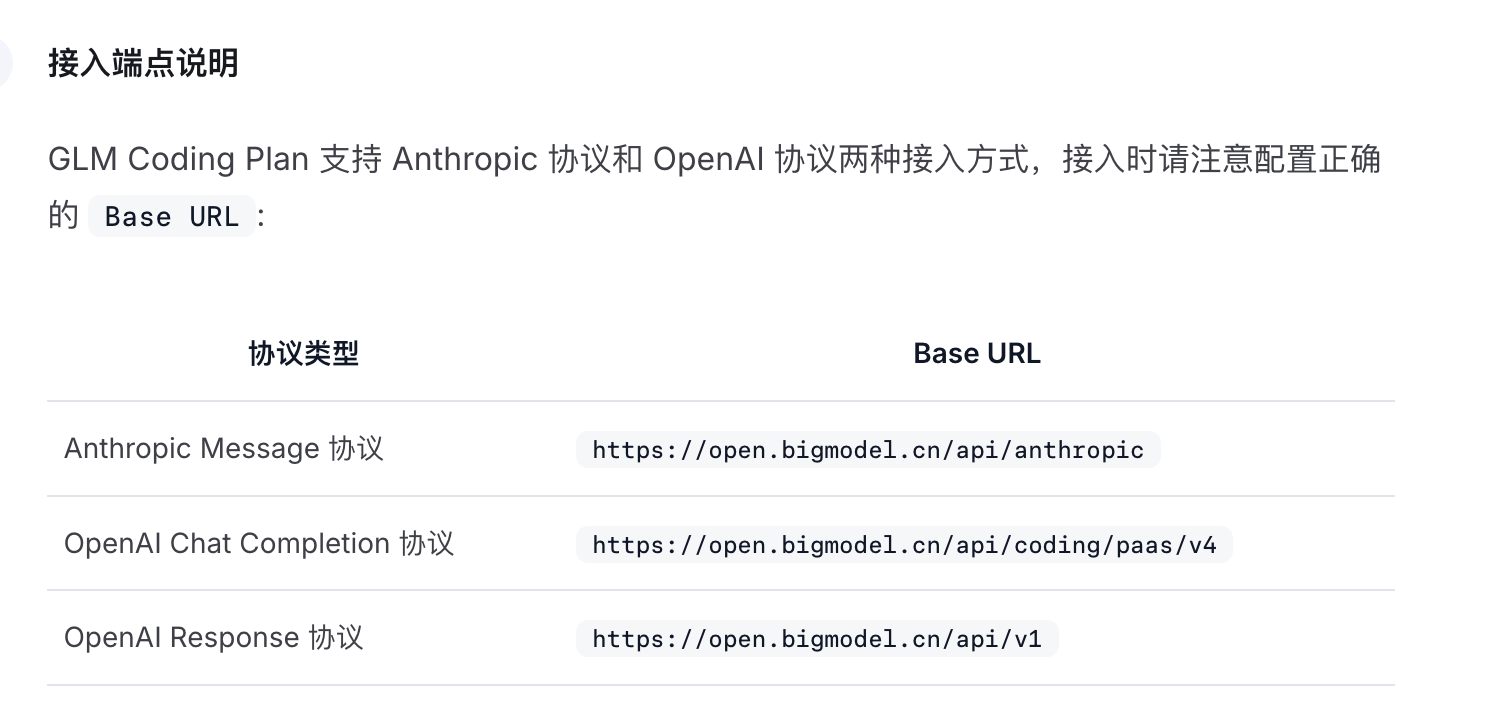Click the words GLM Coding Plan in paragraph

click(x=178, y=160)
